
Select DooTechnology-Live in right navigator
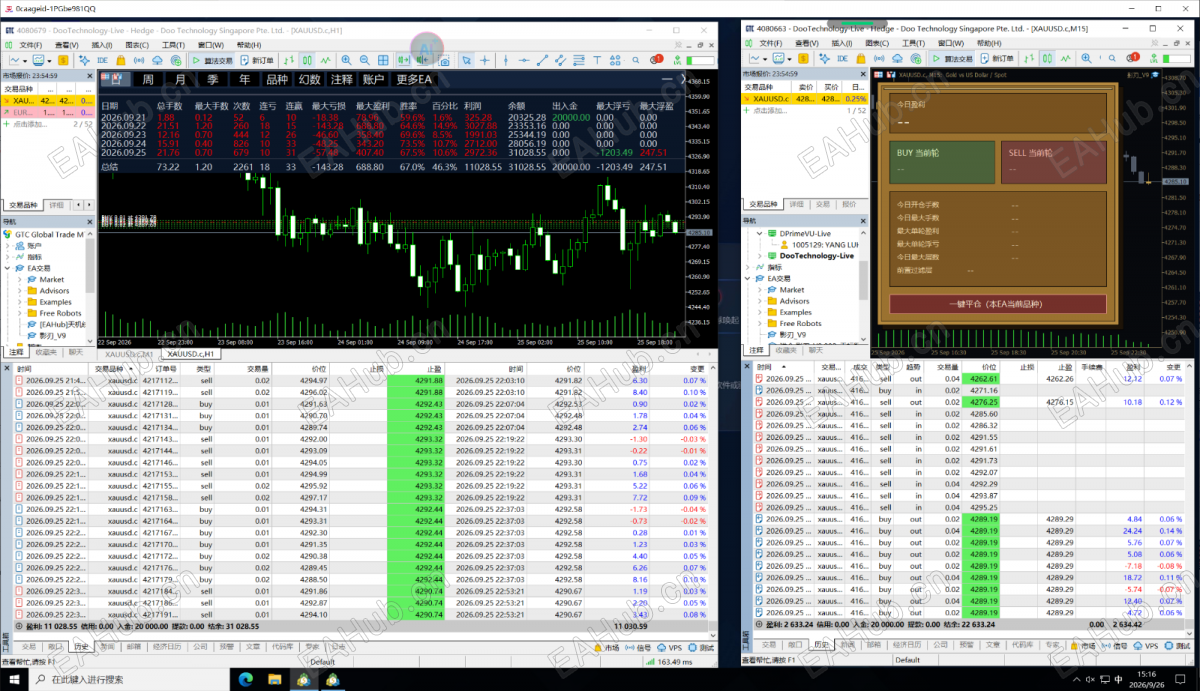(x=817, y=255)
